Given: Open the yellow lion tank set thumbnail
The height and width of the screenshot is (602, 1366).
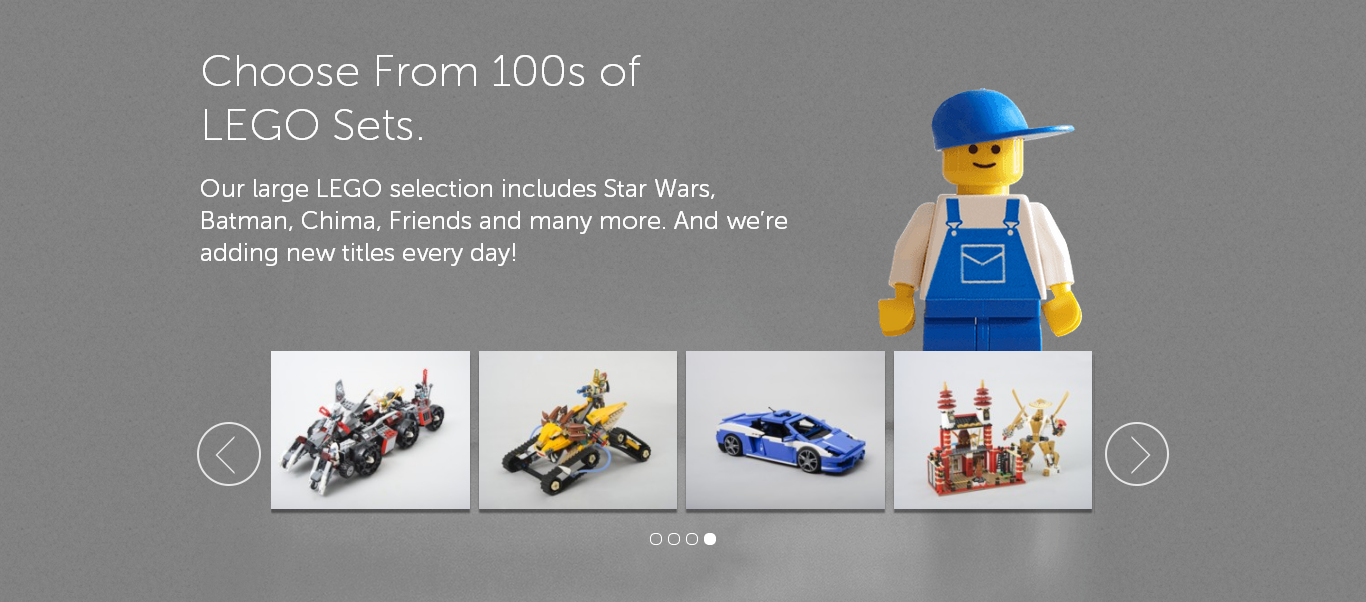Looking at the screenshot, I should (x=578, y=430).
